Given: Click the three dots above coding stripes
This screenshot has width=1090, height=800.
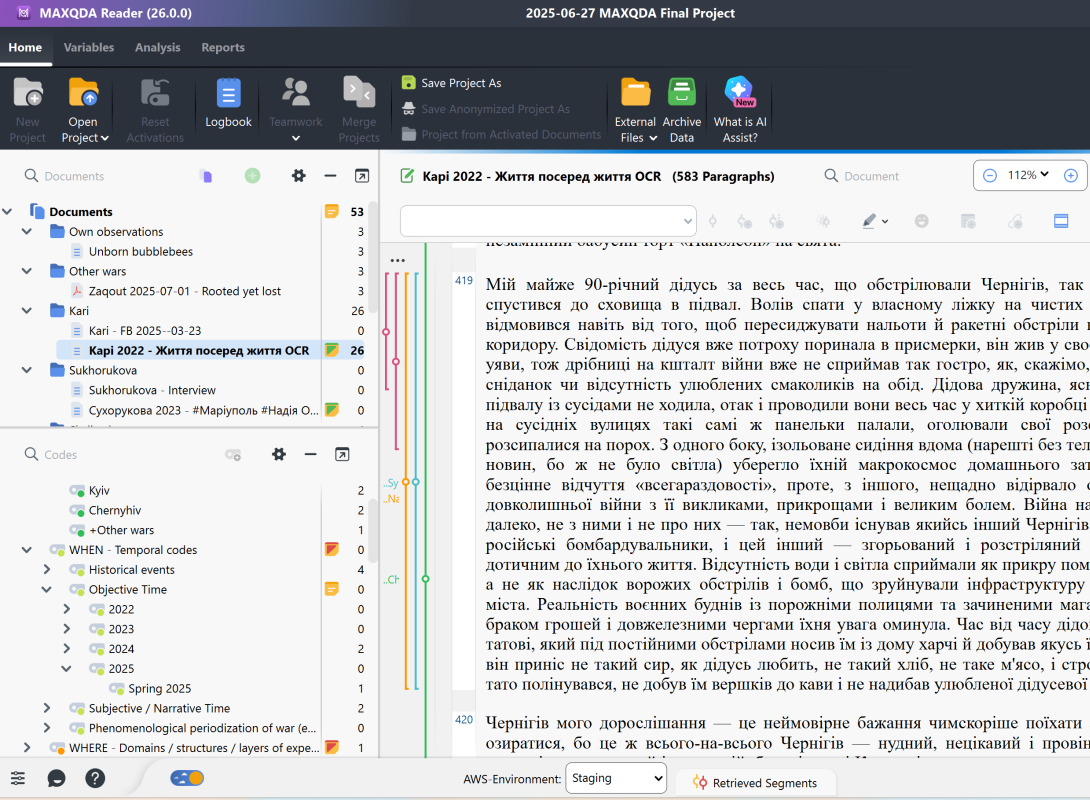Looking at the screenshot, I should (x=398, y=260).
